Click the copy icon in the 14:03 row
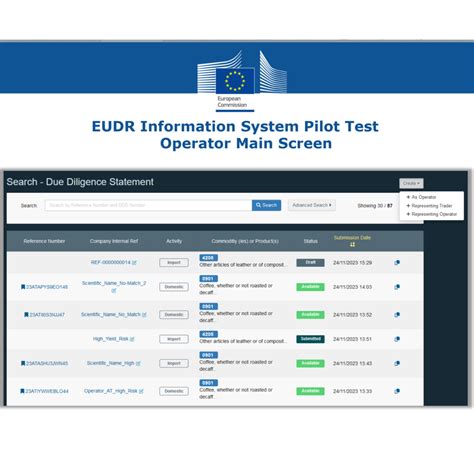Image resolution: width=474 pixels, height=474 pixels. [397, 287]
